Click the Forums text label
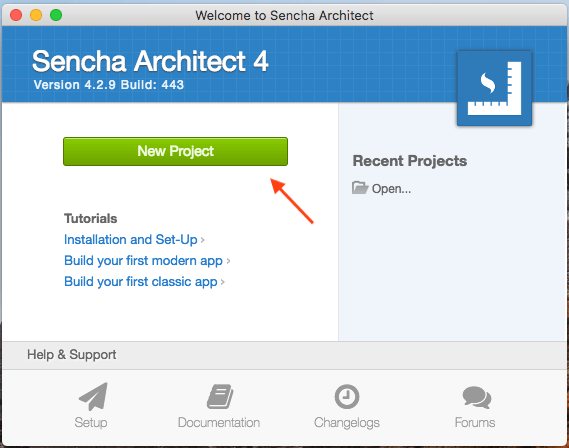Viewport: 569px width, 448px height. [475, 423]
